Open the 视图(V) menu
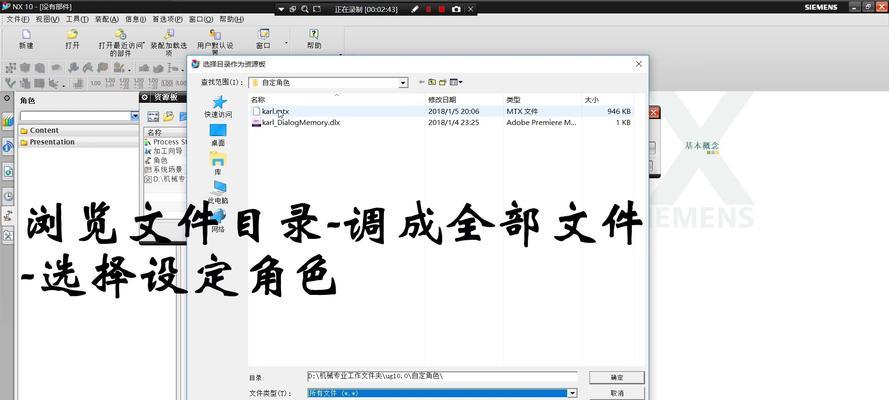 48,19
